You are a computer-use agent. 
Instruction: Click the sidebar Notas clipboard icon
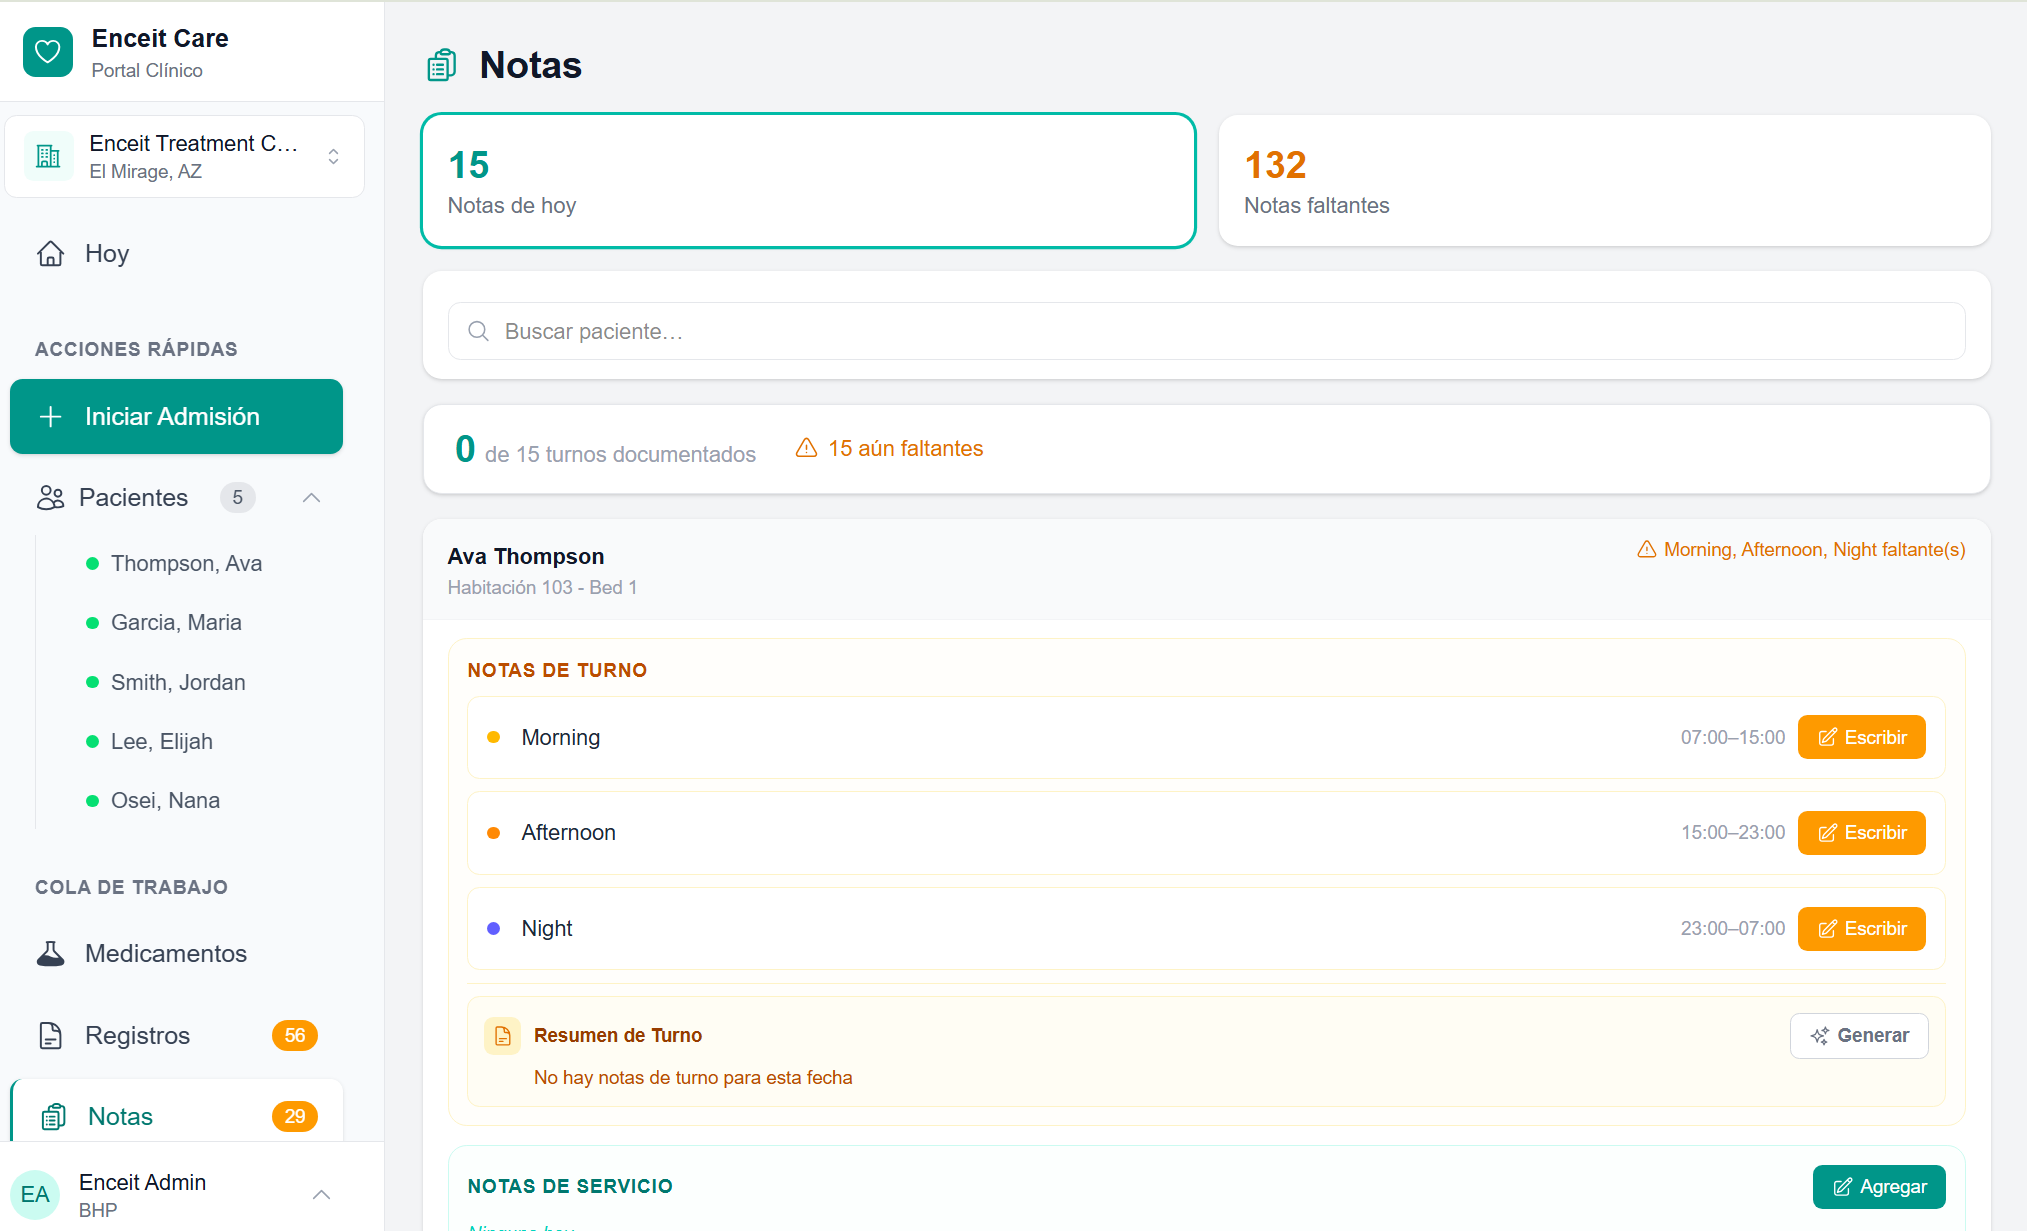[54, 1117]
